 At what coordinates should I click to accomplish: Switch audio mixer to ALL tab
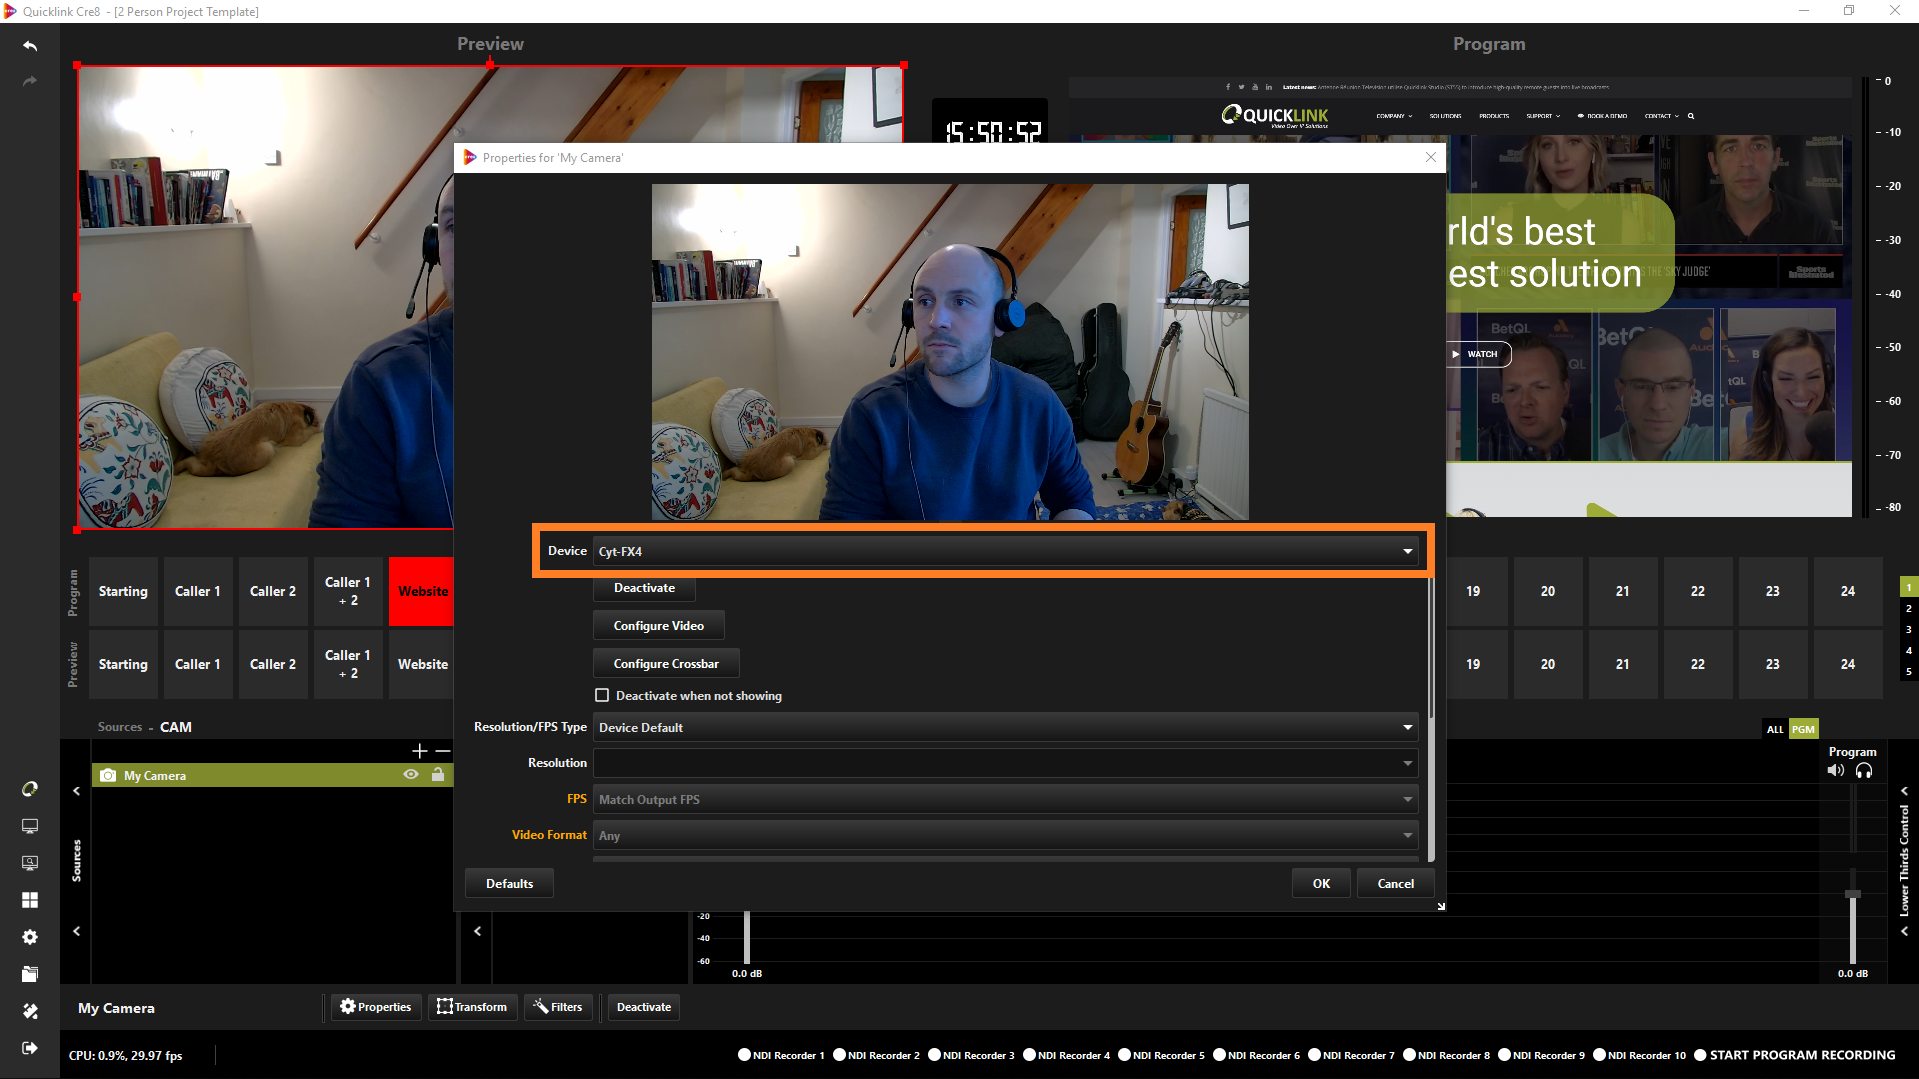1774,729
